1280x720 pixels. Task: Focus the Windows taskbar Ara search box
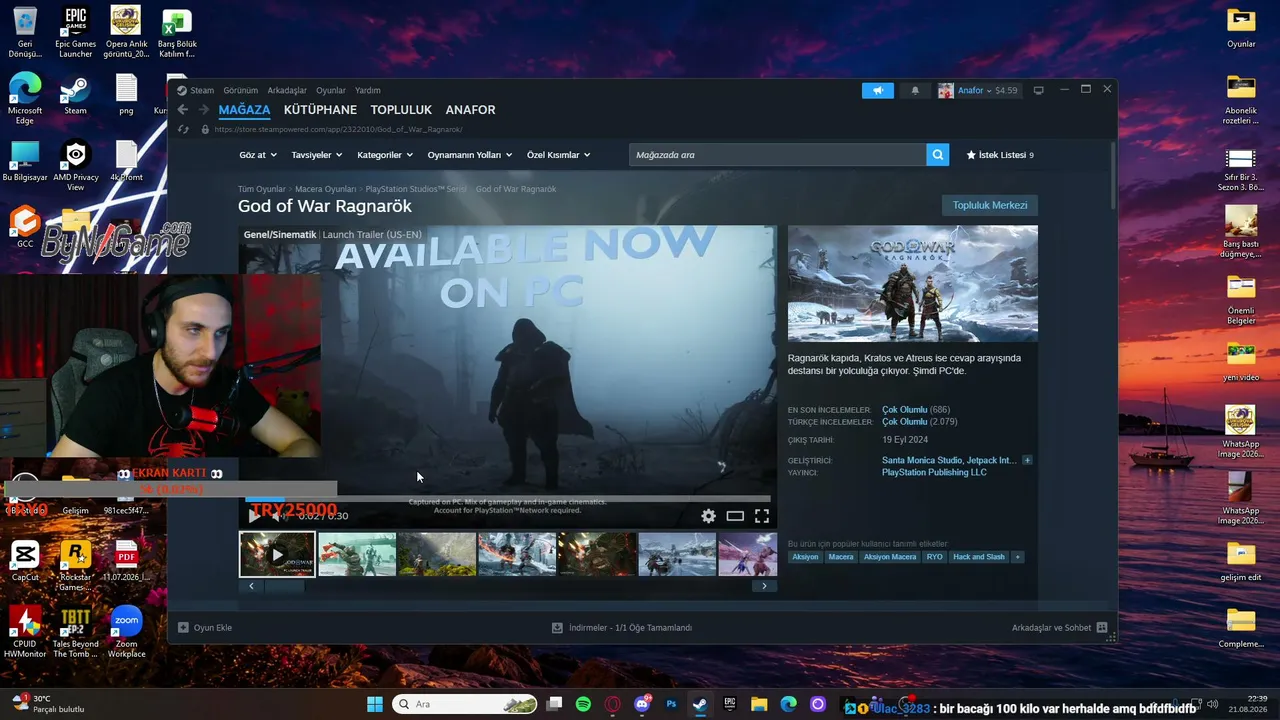pos(464,704)
